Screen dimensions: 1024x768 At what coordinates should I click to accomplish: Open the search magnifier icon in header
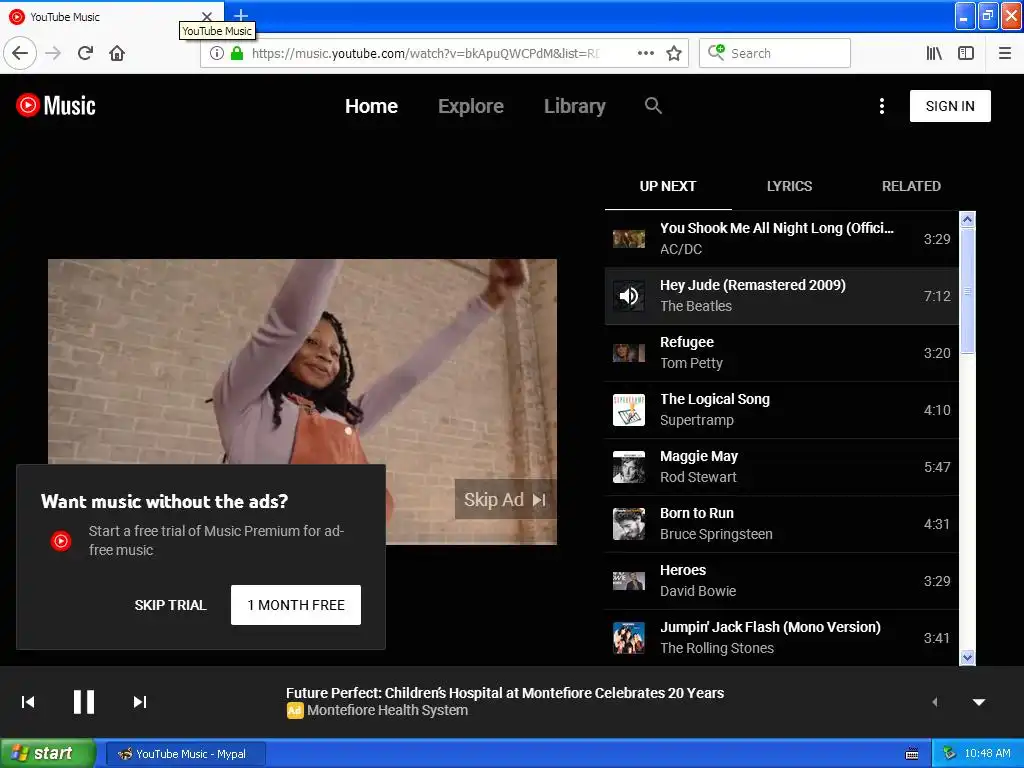click(x=653, y=105)
